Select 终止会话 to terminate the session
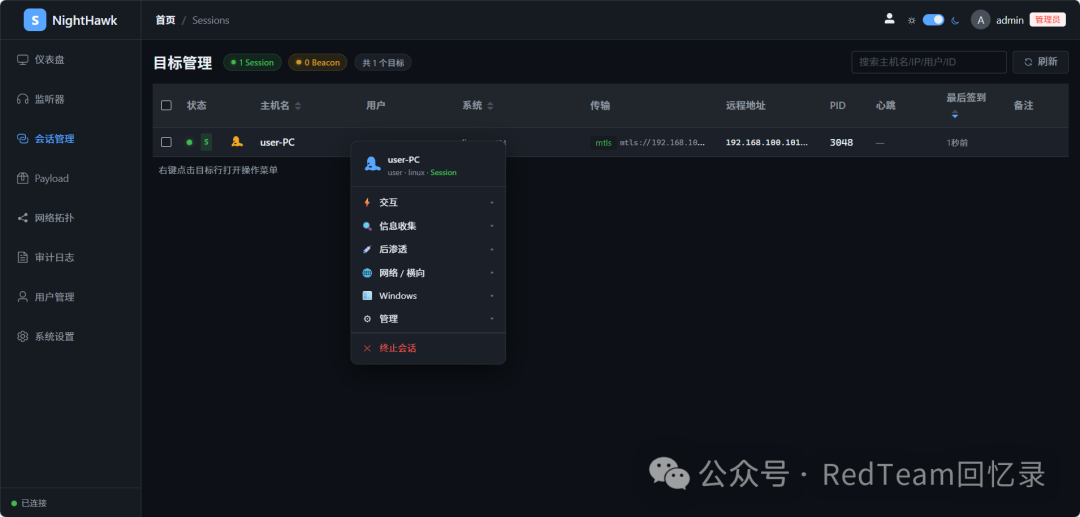The width and height of the screenshot is (1080, 517). (428, 348)
